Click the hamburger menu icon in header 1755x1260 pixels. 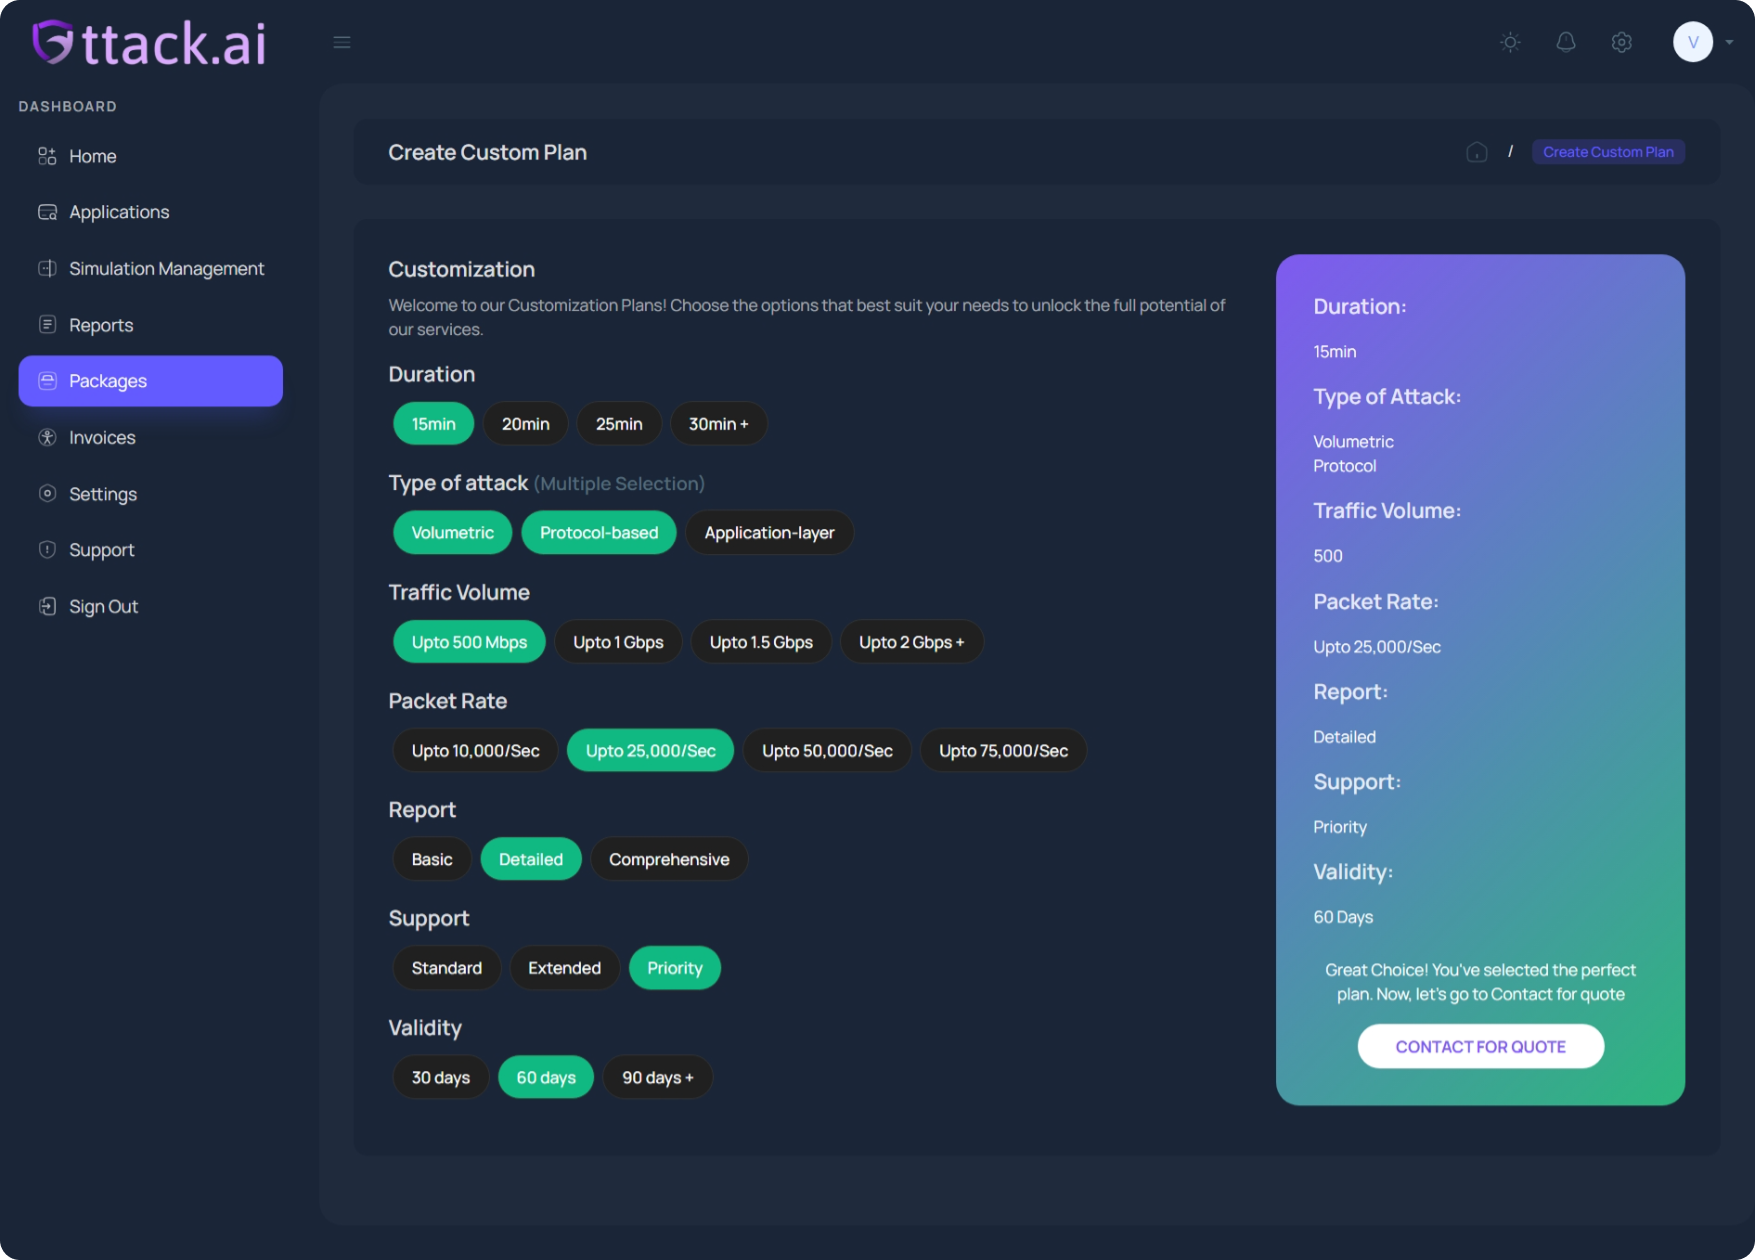tap(342, 42)
